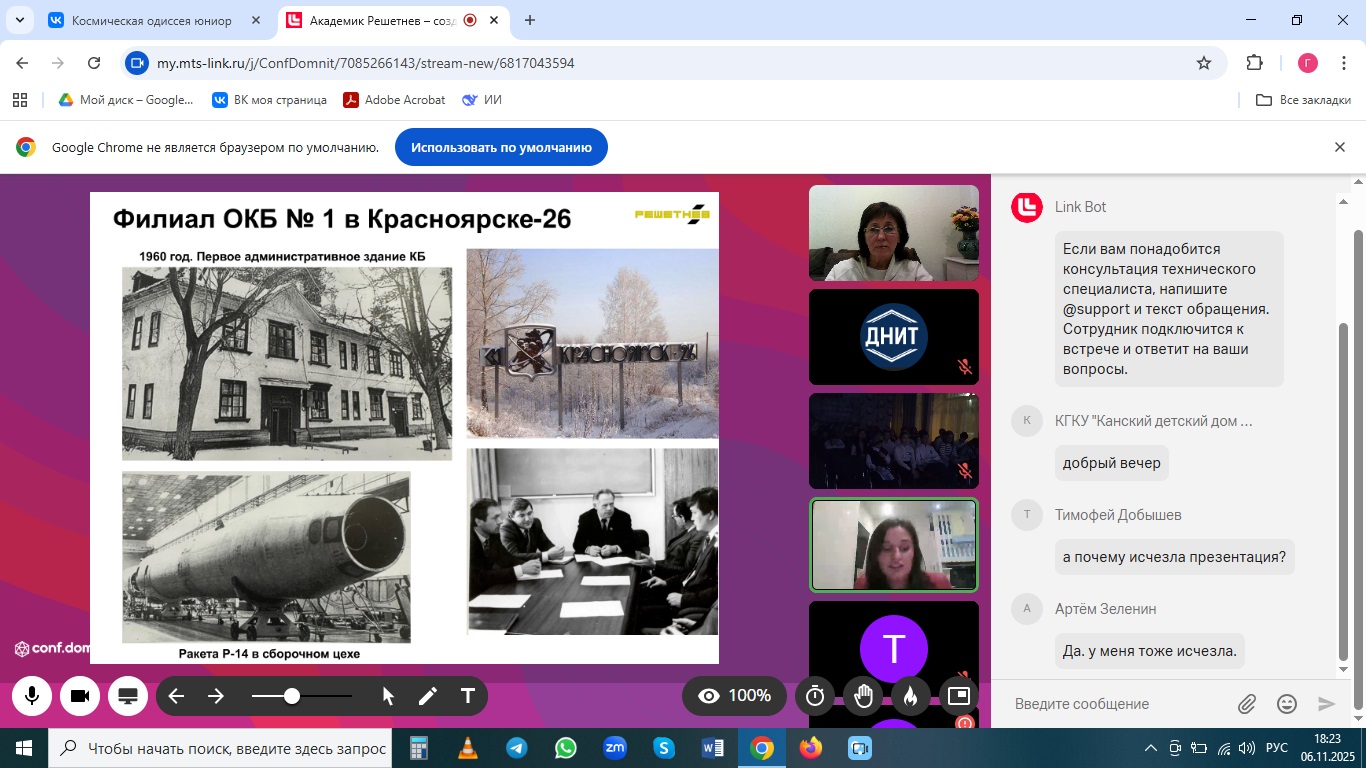
Task: Adjust the slide zoom slider handle
Action: (292, 696)
